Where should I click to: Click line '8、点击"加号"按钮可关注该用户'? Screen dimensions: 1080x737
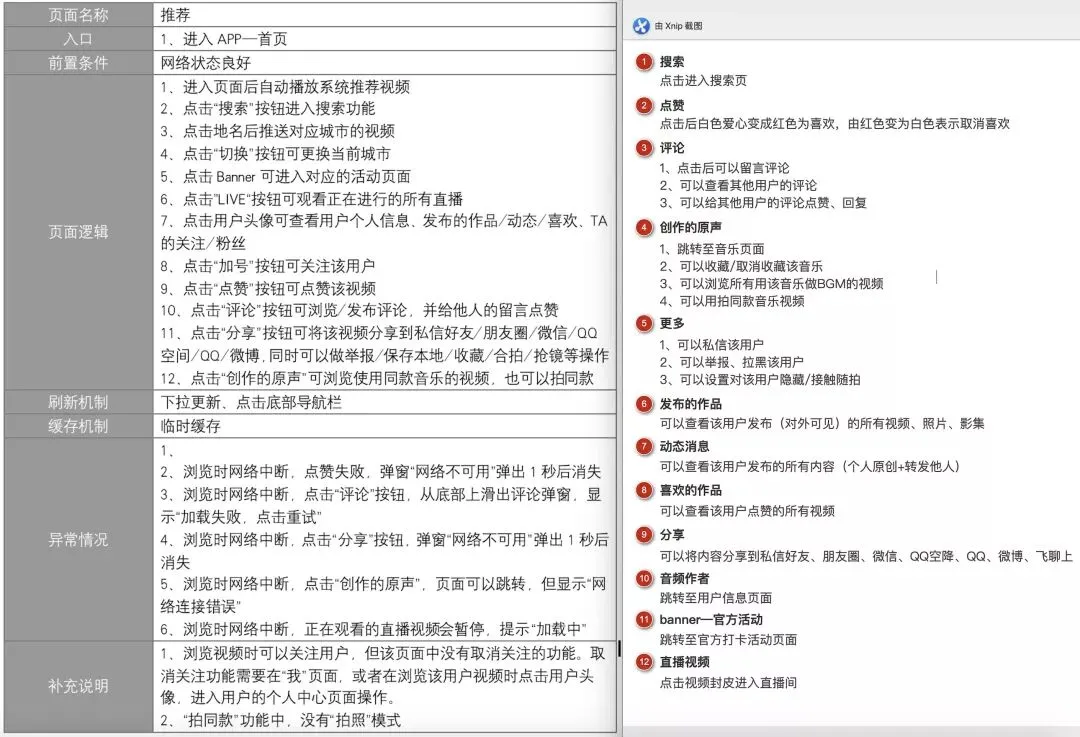tap(268, 266)
